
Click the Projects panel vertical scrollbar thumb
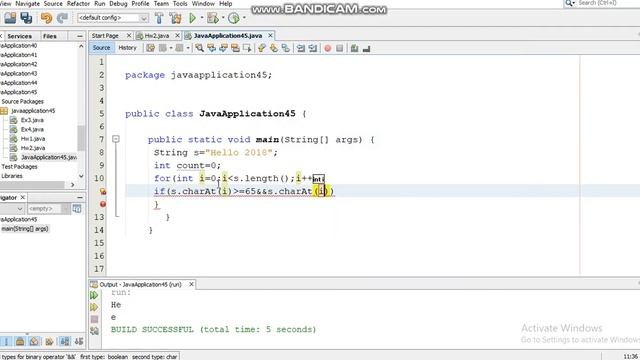coord(81,138)
